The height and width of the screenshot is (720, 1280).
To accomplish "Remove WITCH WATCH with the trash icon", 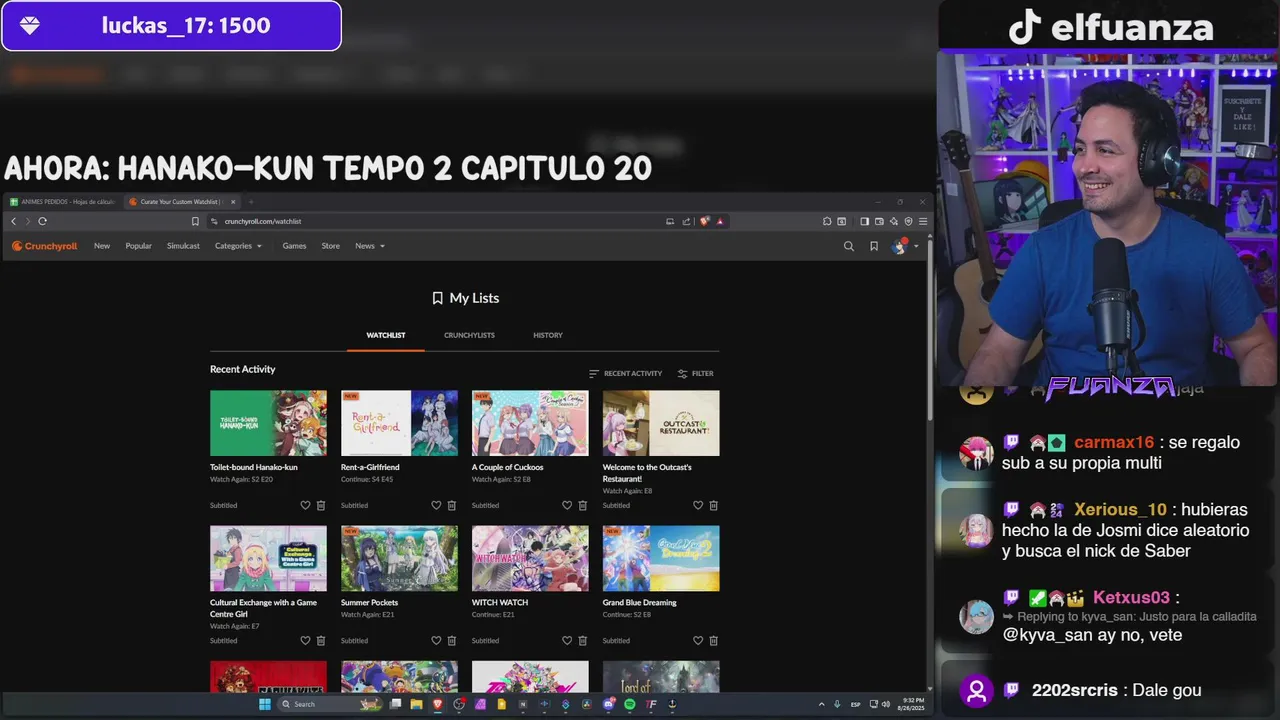I will [x=583, y=640].
